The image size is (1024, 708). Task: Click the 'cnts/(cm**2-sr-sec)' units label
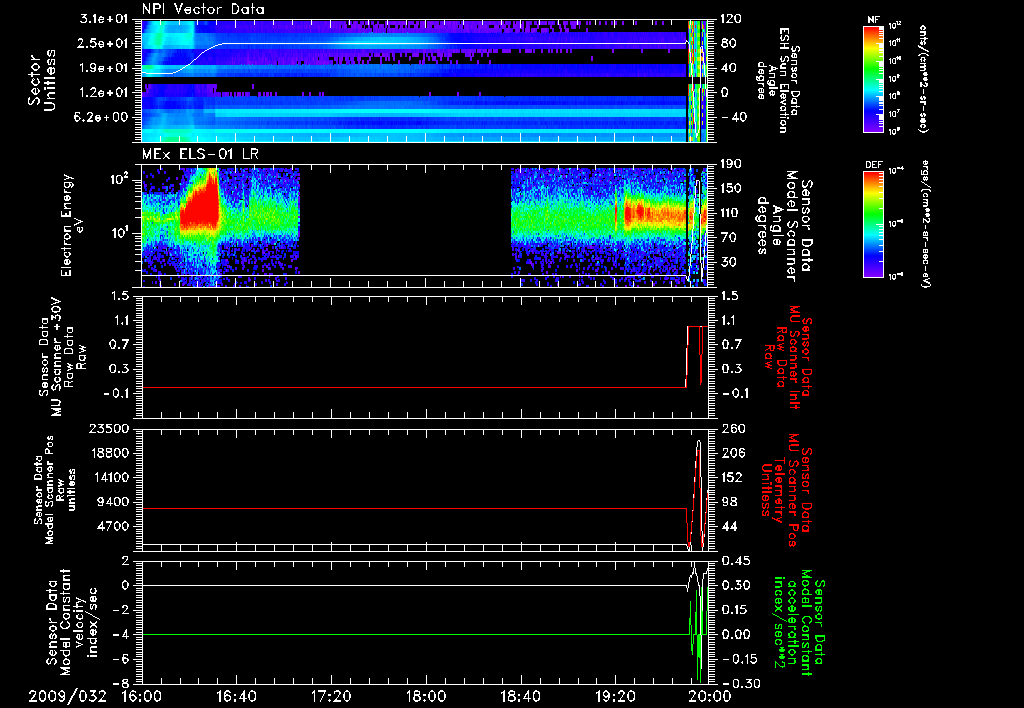[923, 79]
